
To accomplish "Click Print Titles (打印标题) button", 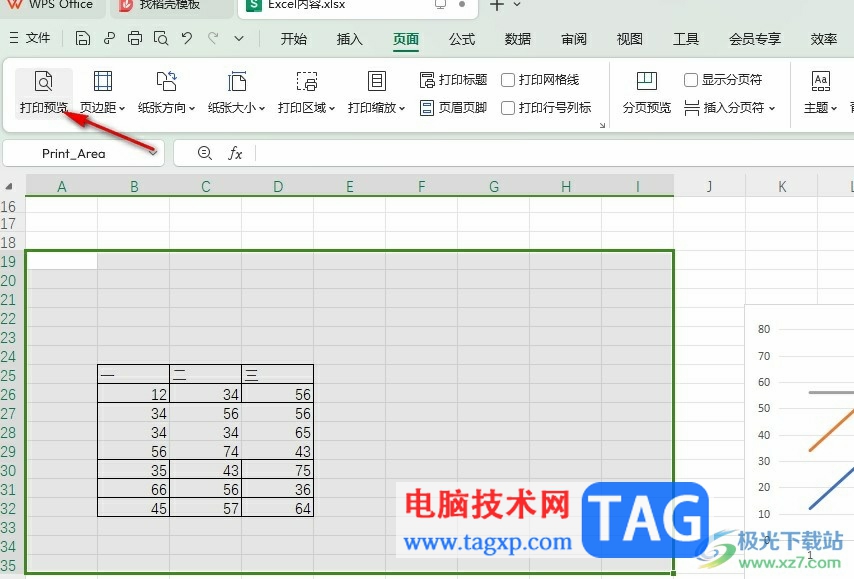I will [453, 80].
